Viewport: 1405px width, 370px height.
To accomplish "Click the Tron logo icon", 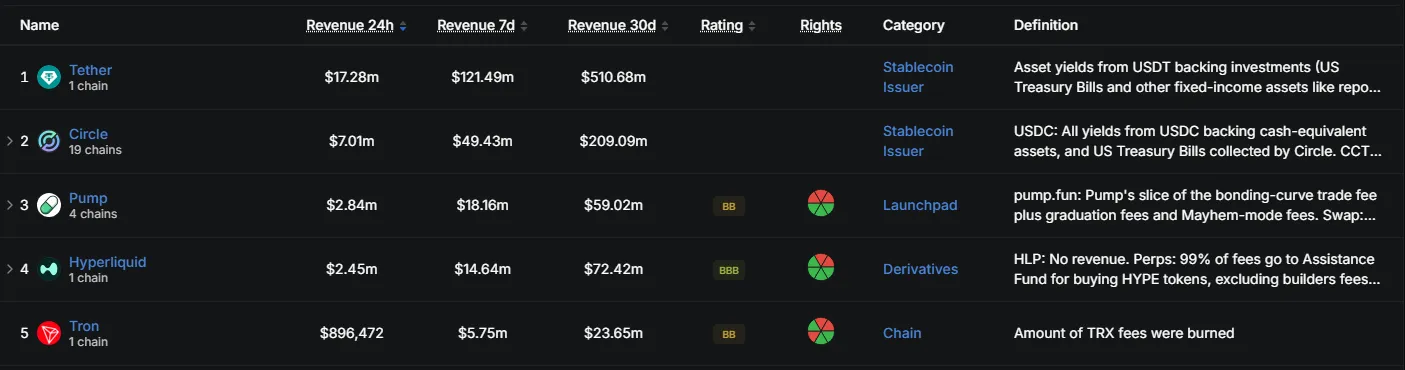I will tap(49, 334).
